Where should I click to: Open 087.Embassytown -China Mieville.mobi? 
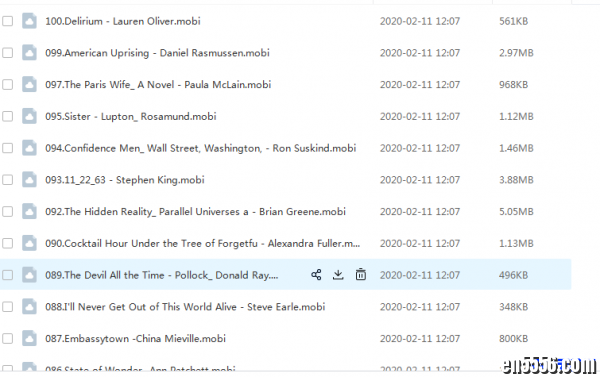[x=135, y=339]
